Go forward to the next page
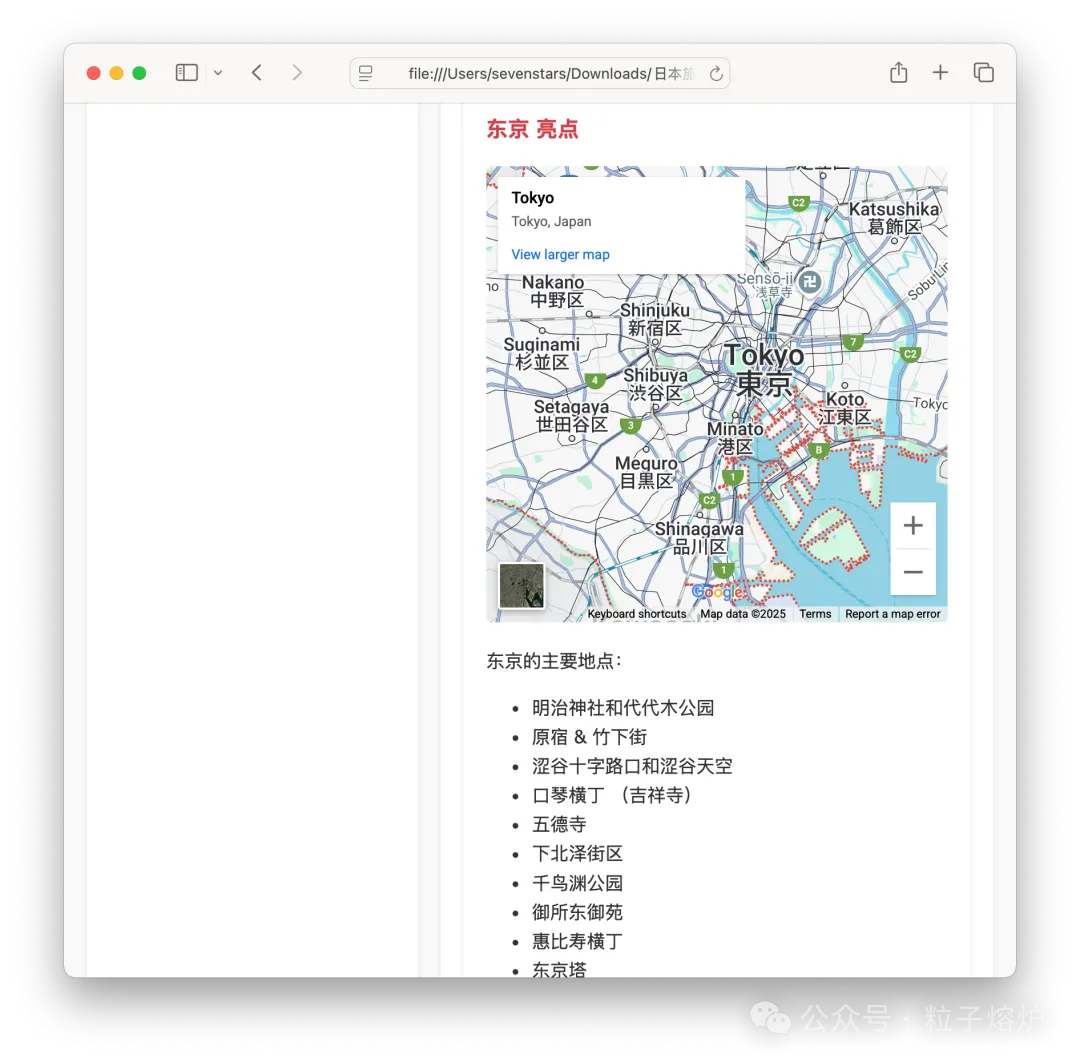Screen dimensions: 1080x1062 point(297,72)
